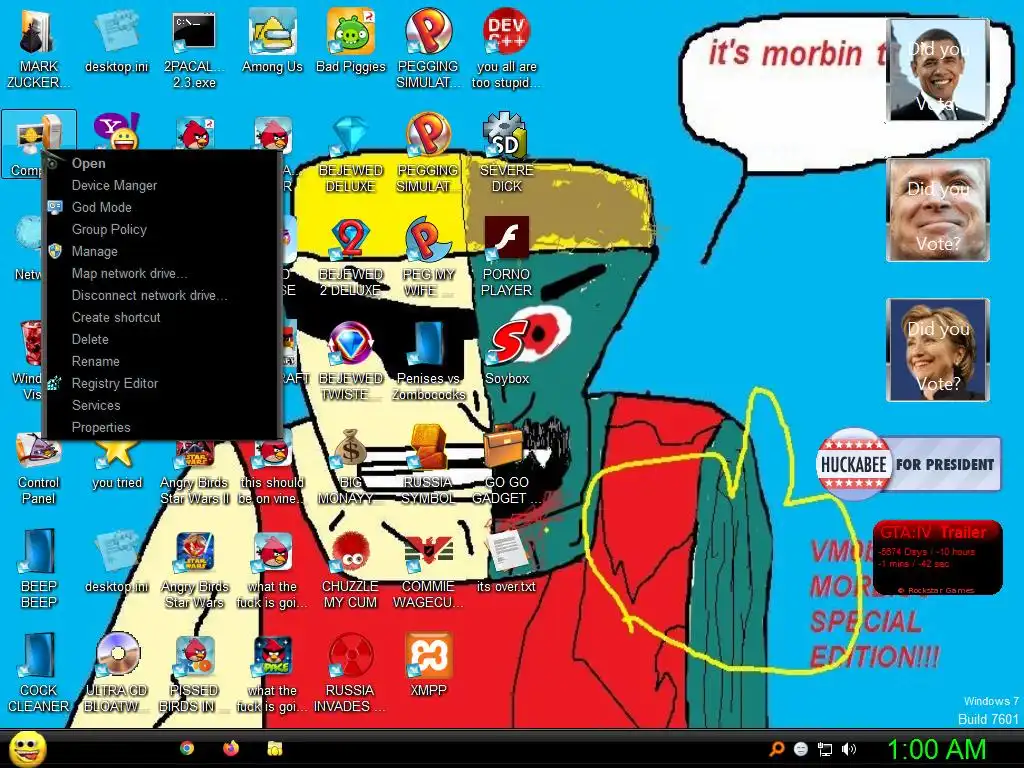Open the File Explorer taskbar icon
Screen dimensions: 1024x768
click(x=275, y=748)
